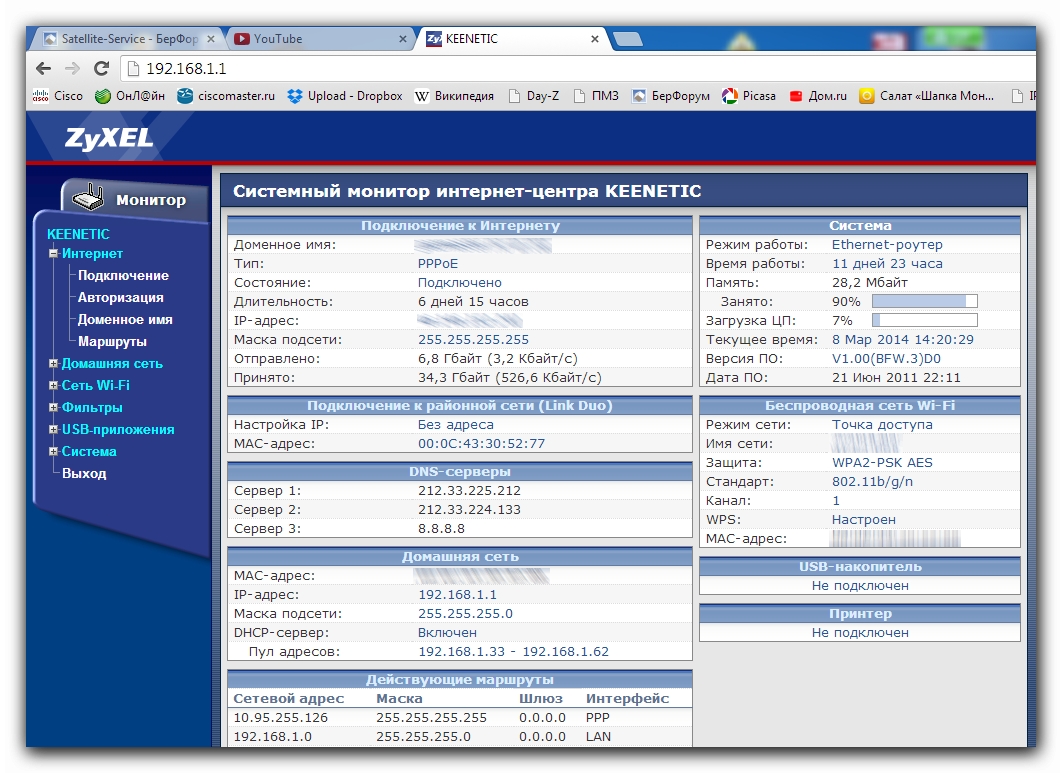This screenshot has width=1062, height=773.
Task: Click the memory usage progress bar
Action: click(924, 302)
